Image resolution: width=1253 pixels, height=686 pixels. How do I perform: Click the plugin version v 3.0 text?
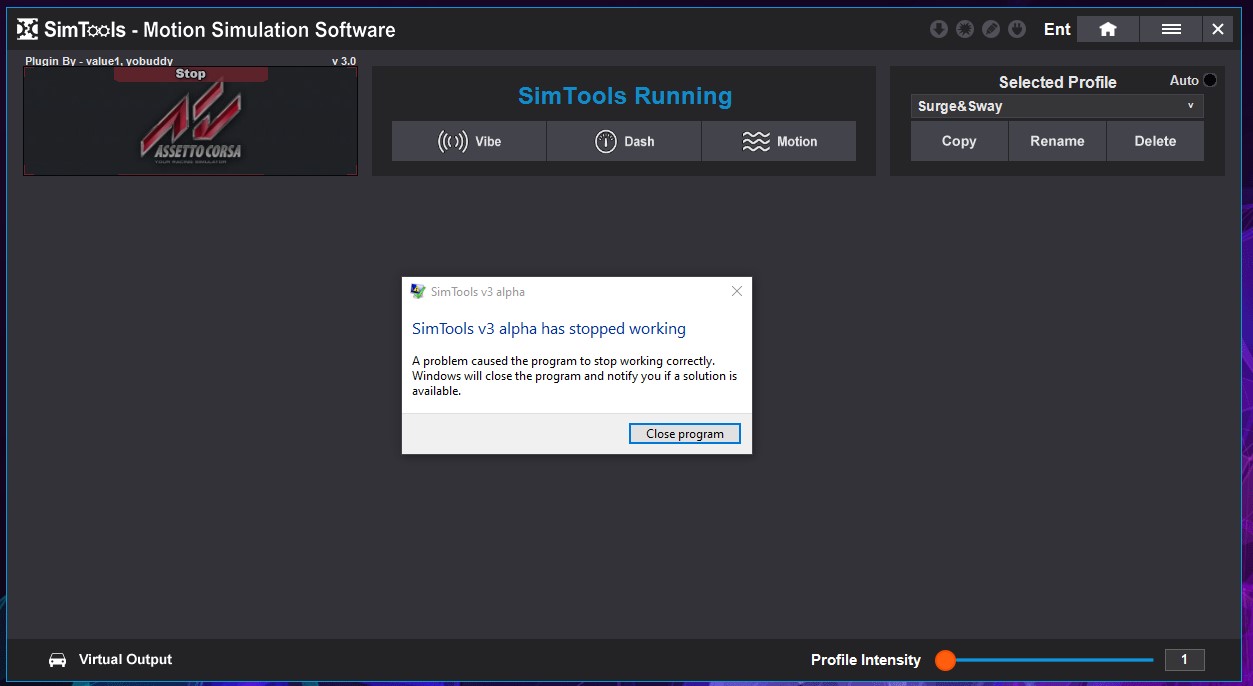pos(344,61)
